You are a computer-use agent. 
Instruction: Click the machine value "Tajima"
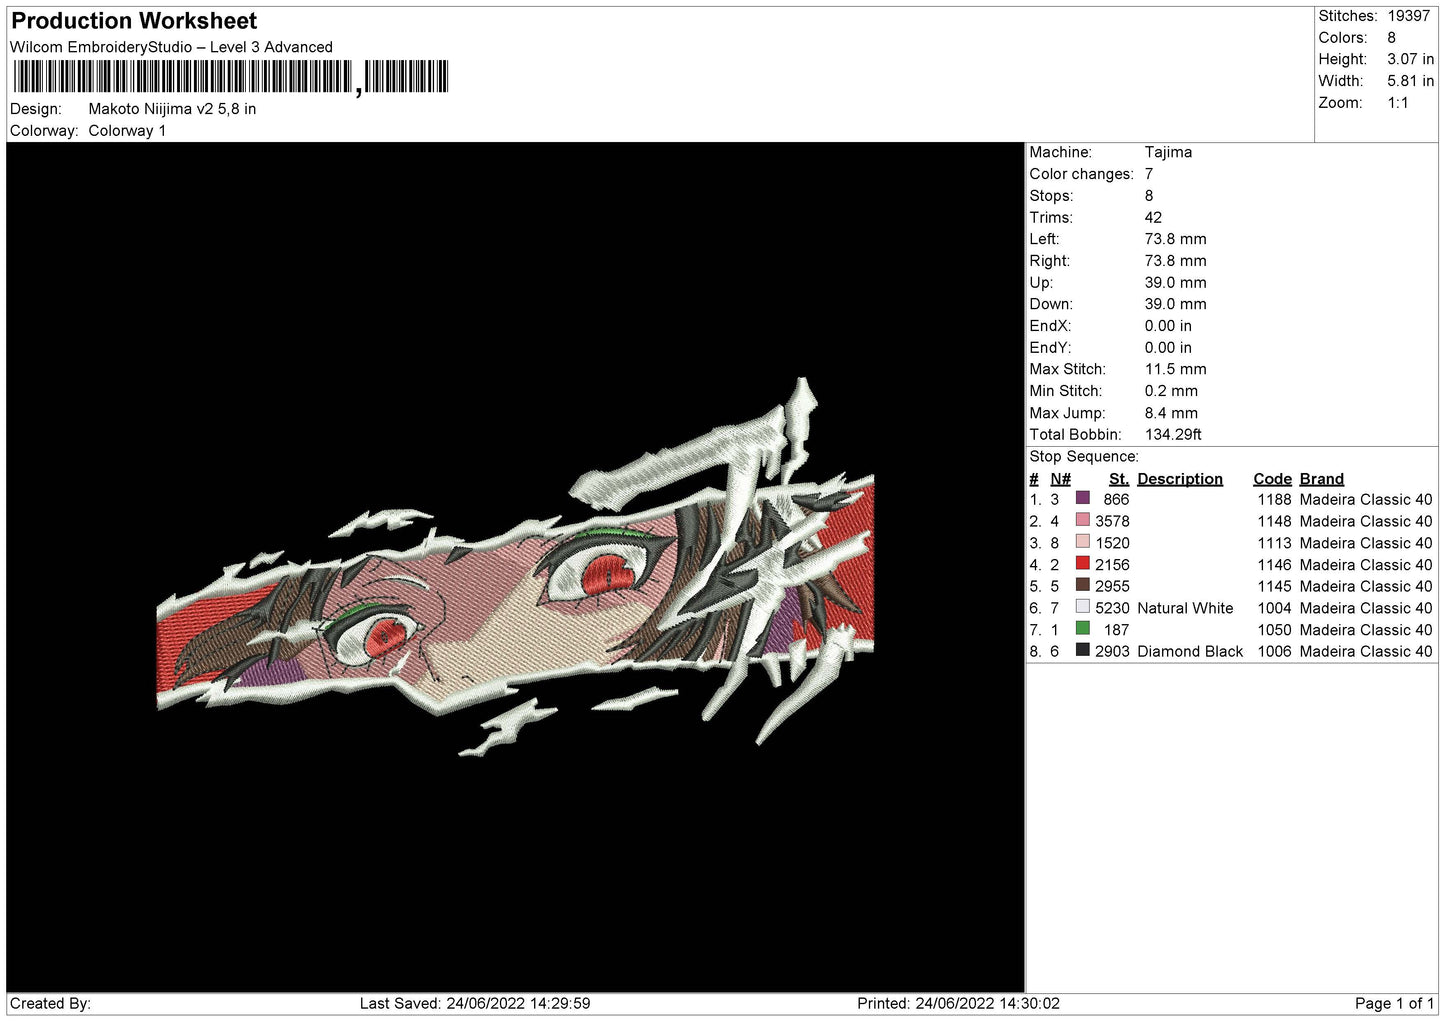pyautogui.click(x=1168, y=152)
